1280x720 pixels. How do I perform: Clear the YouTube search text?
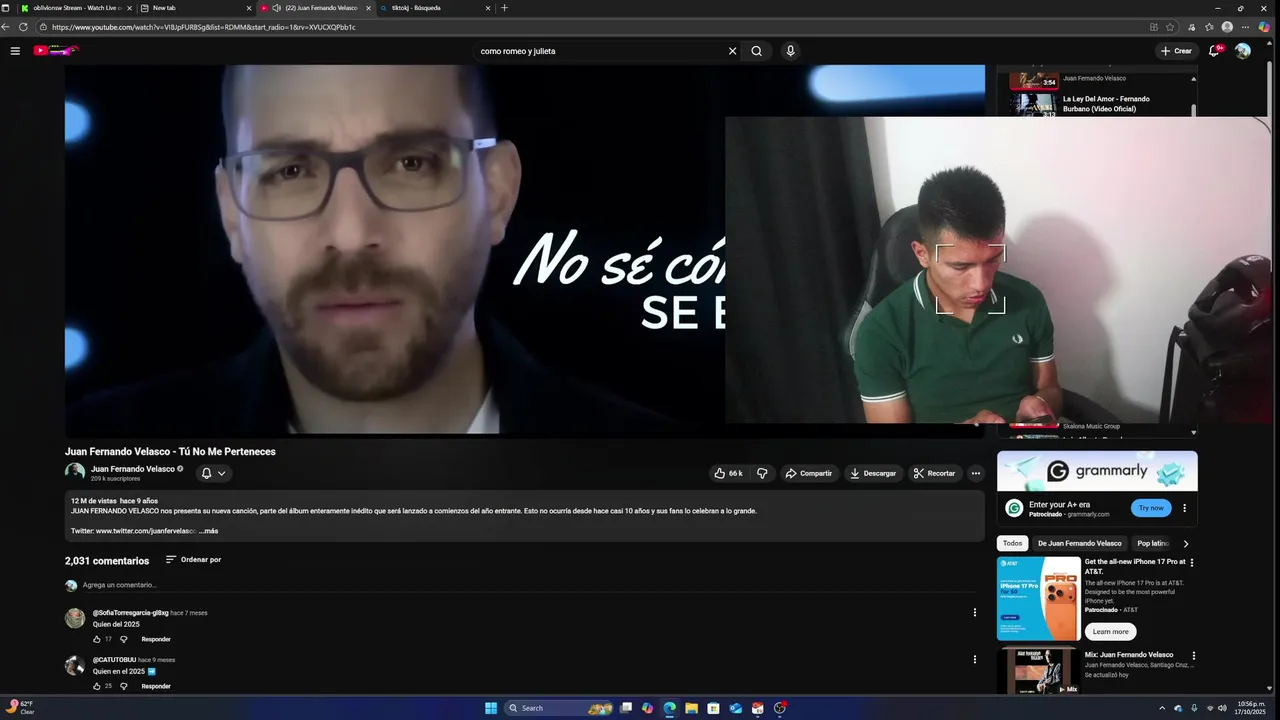pyautogui.click(x=732, y=51)
